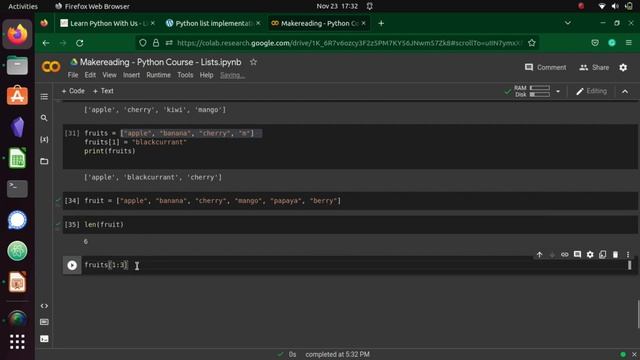640x360 pixels.
Task: Open the Editing mode dropdown
Action: click(591, 91)
